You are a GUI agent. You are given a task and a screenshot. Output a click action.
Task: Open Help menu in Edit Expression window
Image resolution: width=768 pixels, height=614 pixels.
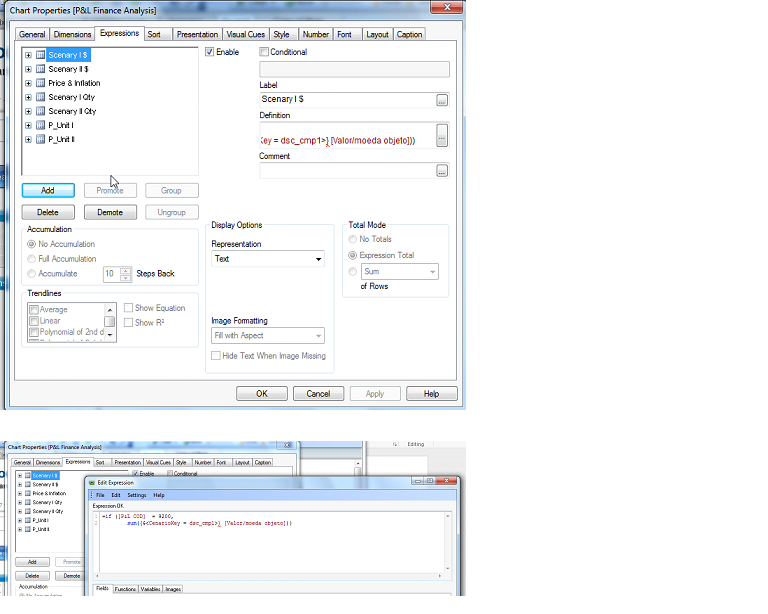pyautogui.click(x=159, y=495)
